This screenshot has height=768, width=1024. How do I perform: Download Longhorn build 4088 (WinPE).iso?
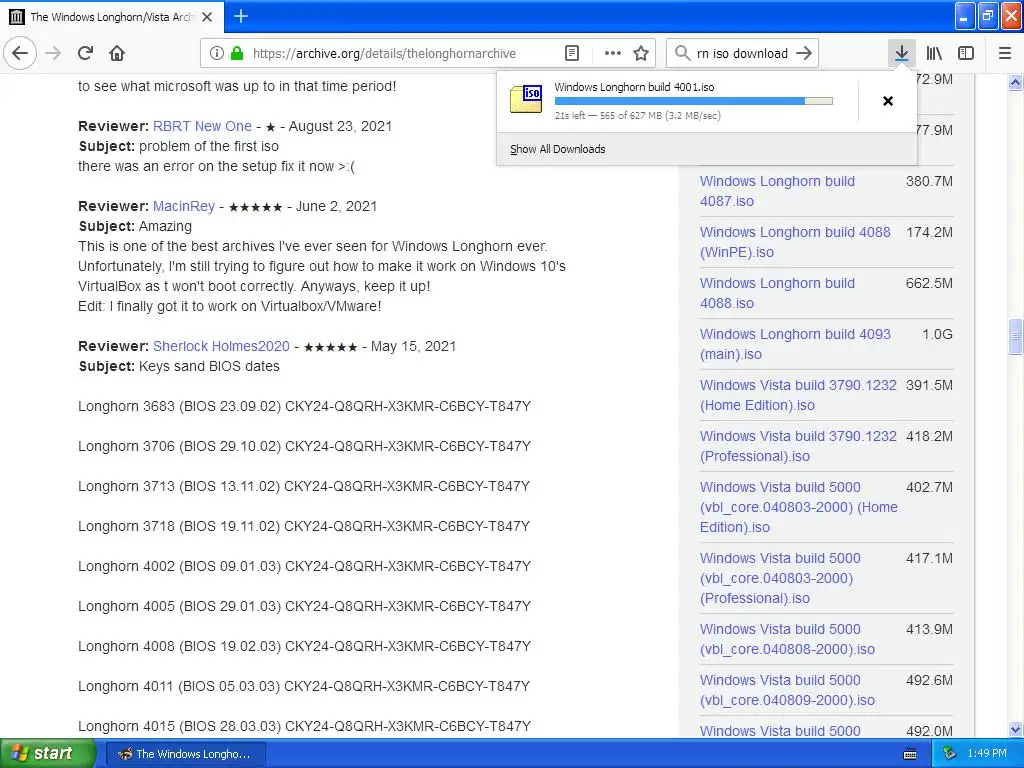pos(795,242)
